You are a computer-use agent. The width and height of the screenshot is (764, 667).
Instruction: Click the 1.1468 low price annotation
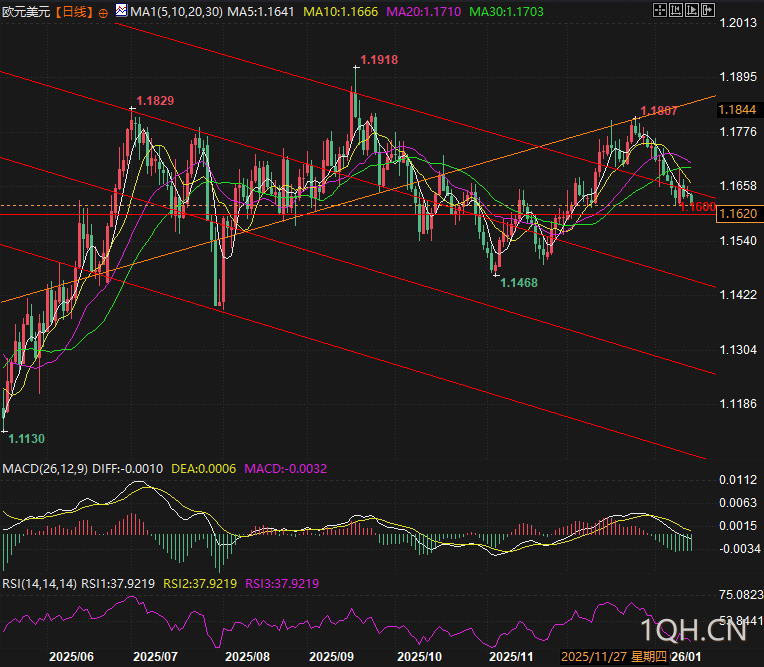point(519,283)
